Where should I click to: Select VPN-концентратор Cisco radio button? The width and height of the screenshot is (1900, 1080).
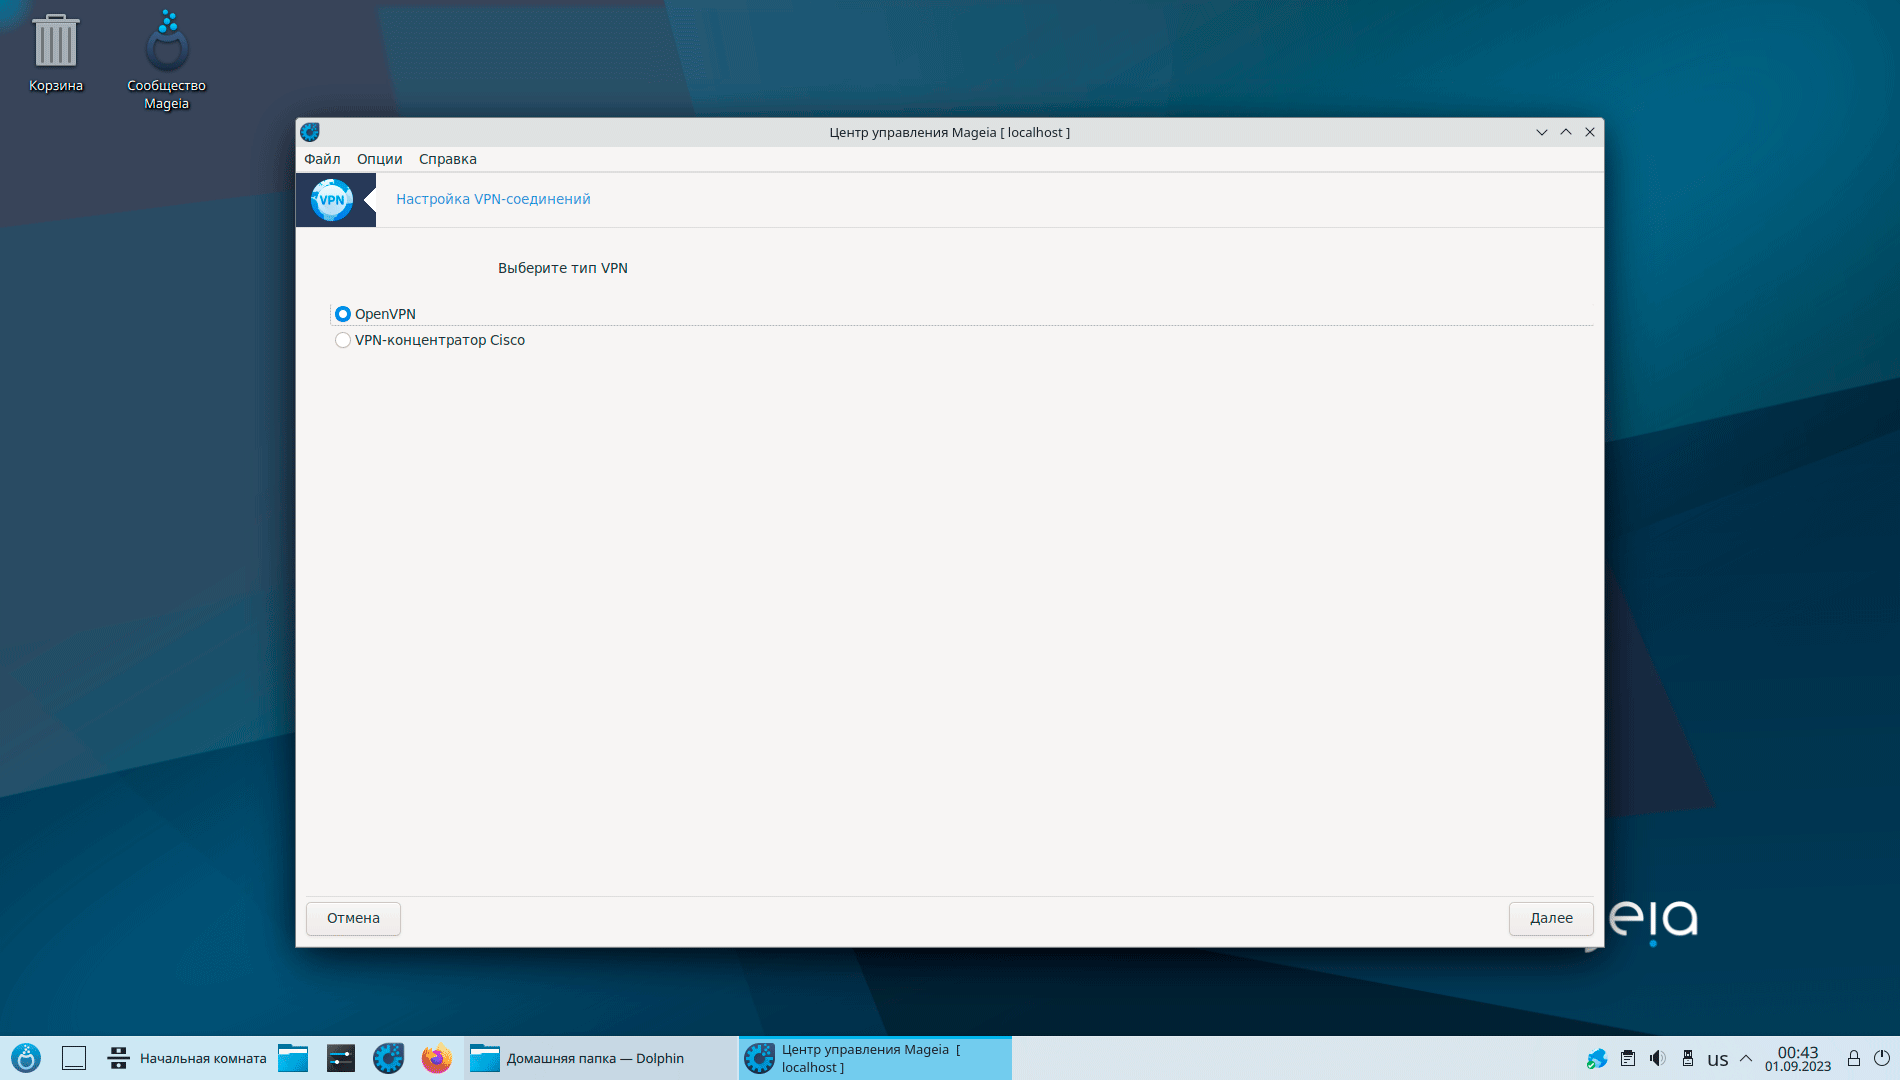coord(343,340)
